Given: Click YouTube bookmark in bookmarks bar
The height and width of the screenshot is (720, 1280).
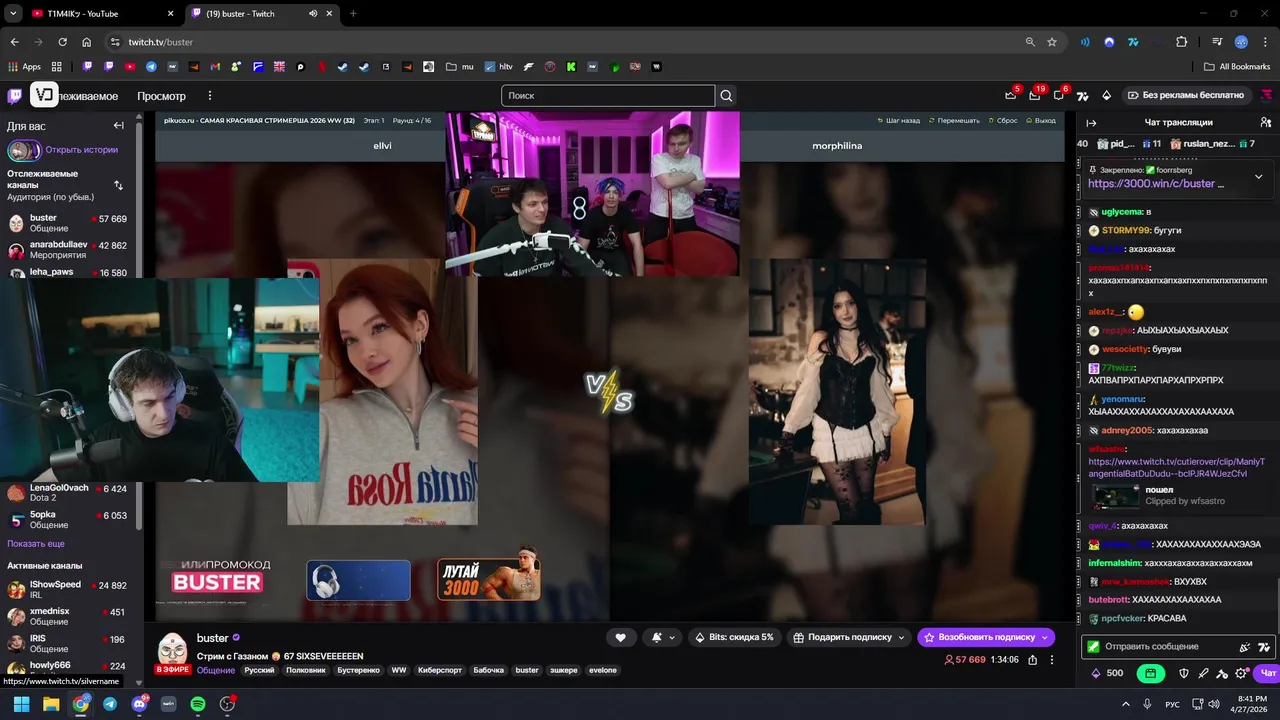Looking at the screenshot, I should coord(130,67).
